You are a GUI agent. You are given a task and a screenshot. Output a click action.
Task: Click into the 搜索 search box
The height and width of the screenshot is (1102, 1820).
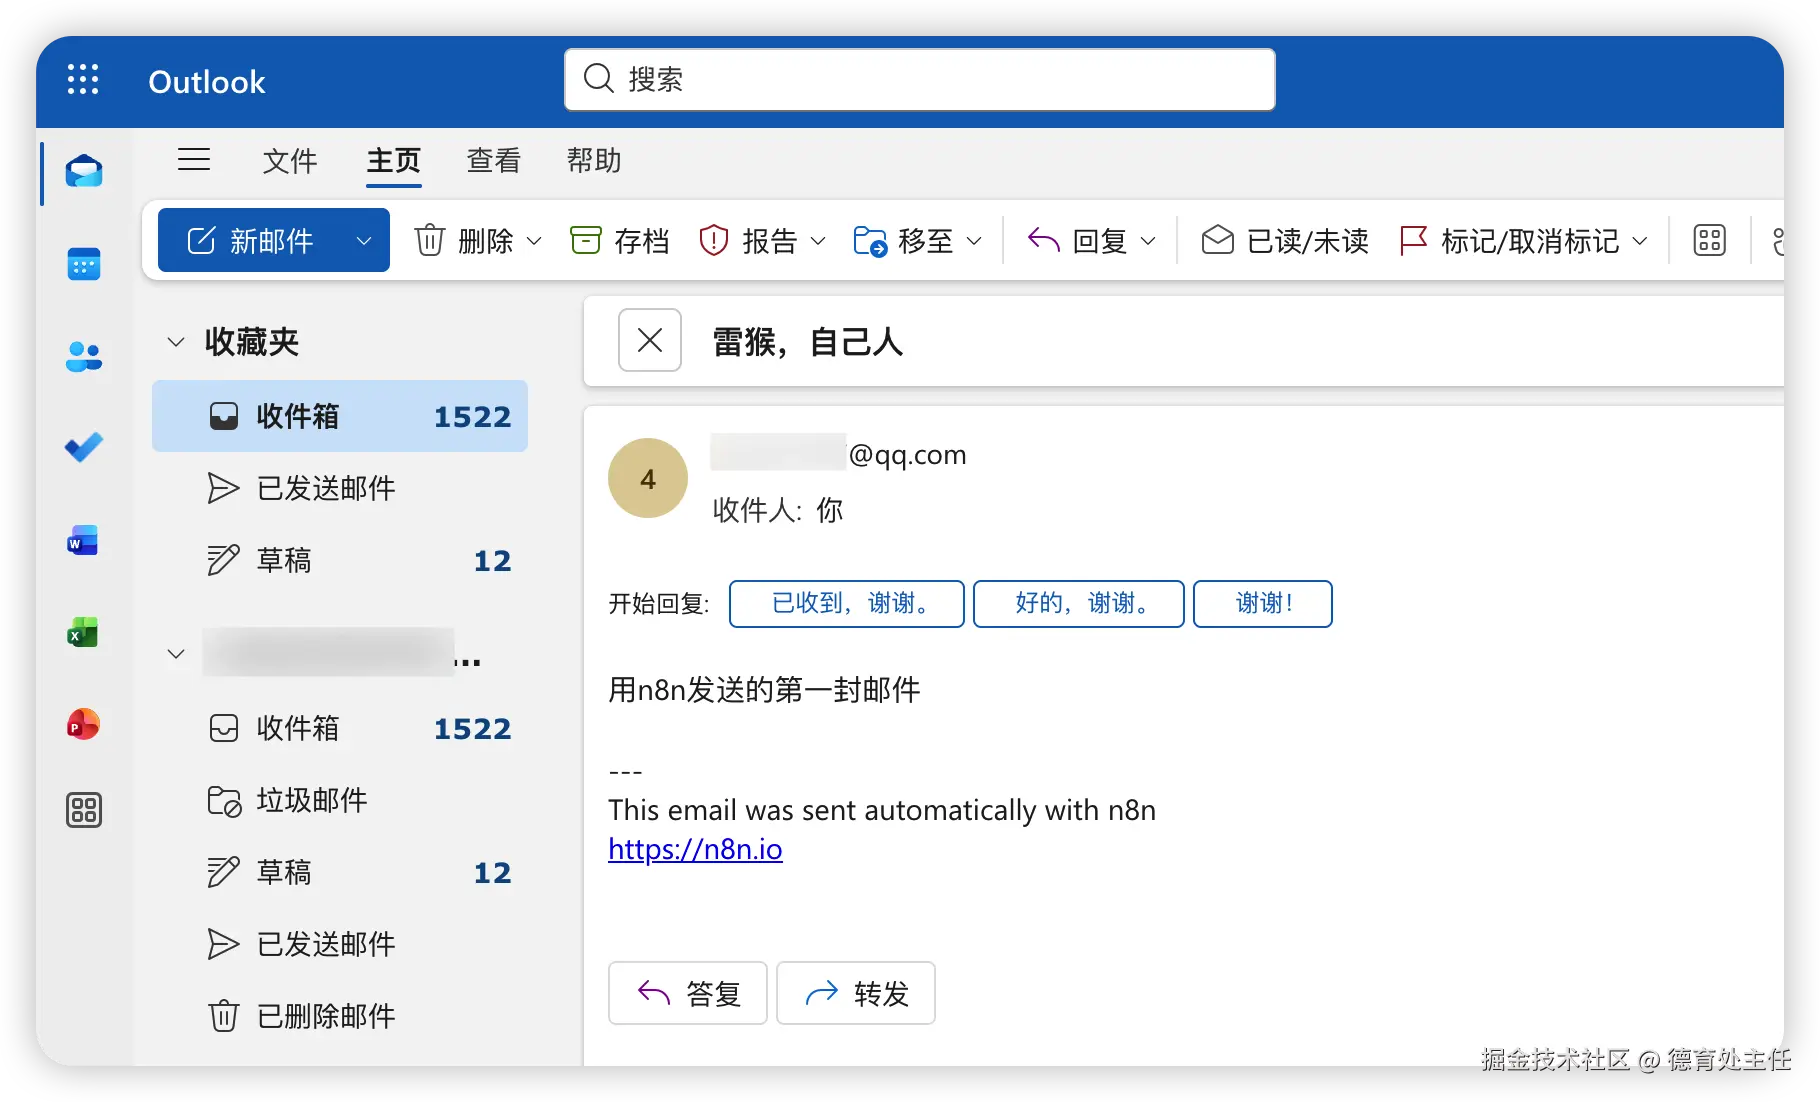[x=920, y=79]
